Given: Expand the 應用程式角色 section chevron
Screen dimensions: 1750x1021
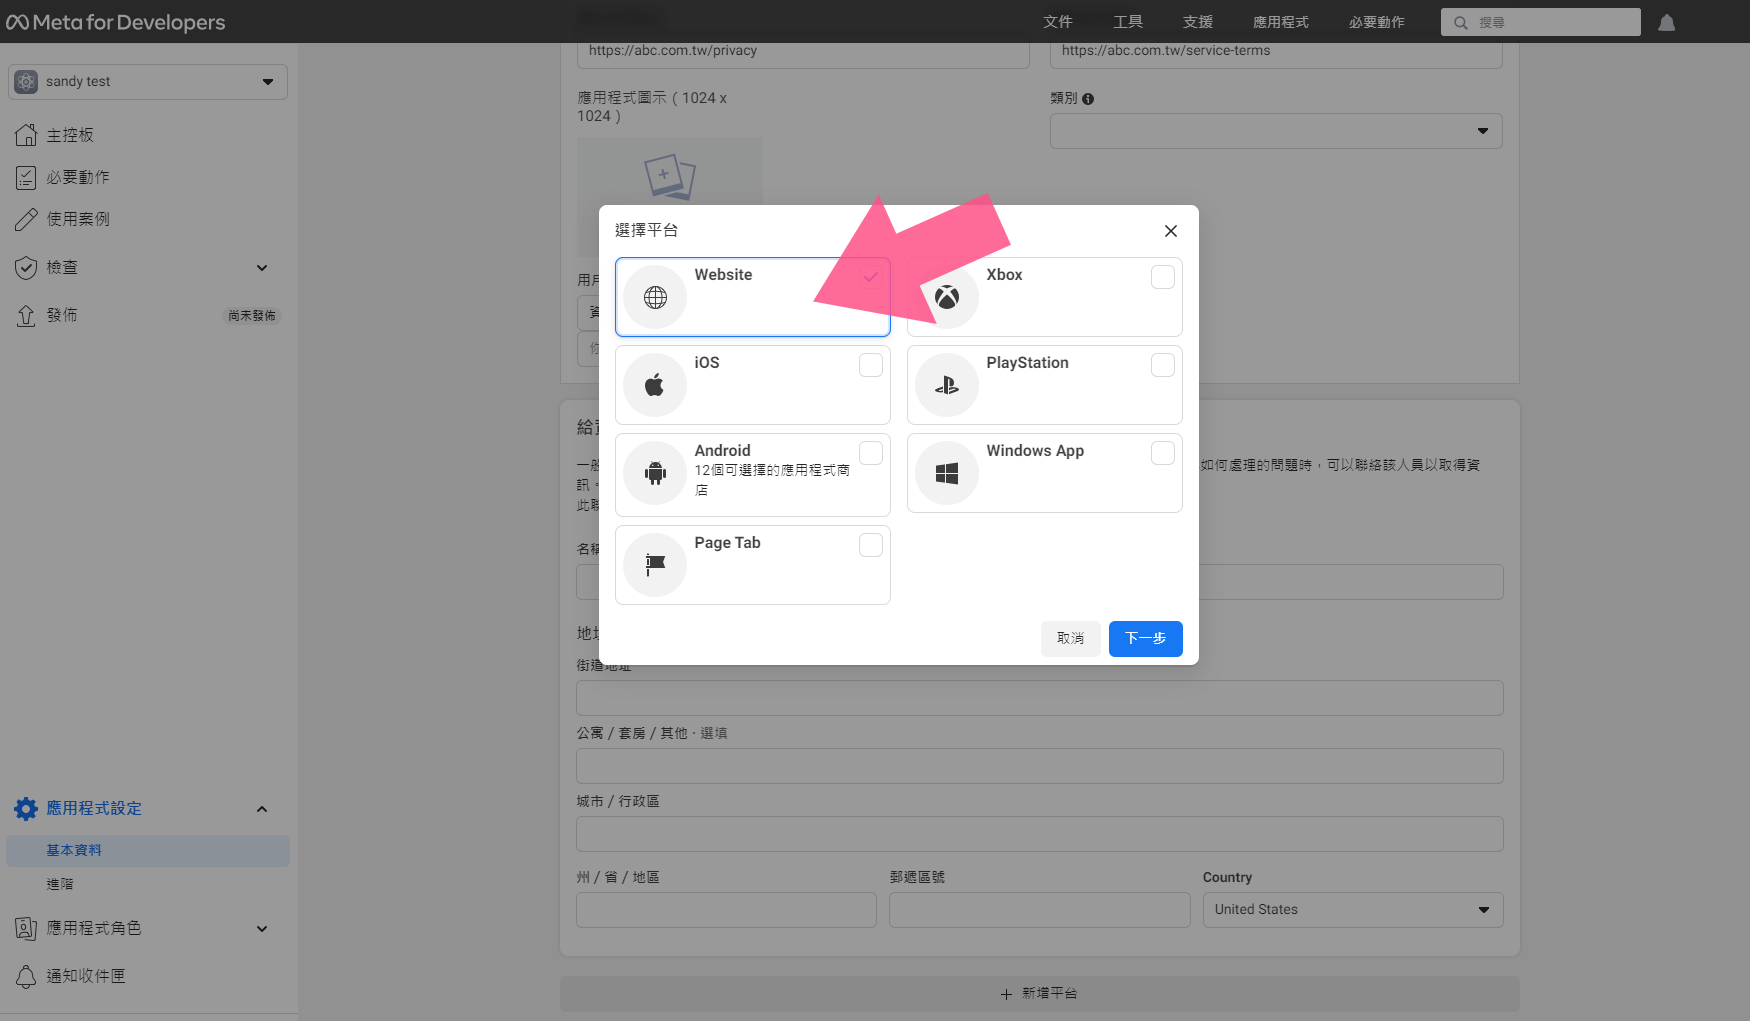Looking at the screenshot, I should tap(262, 929).
